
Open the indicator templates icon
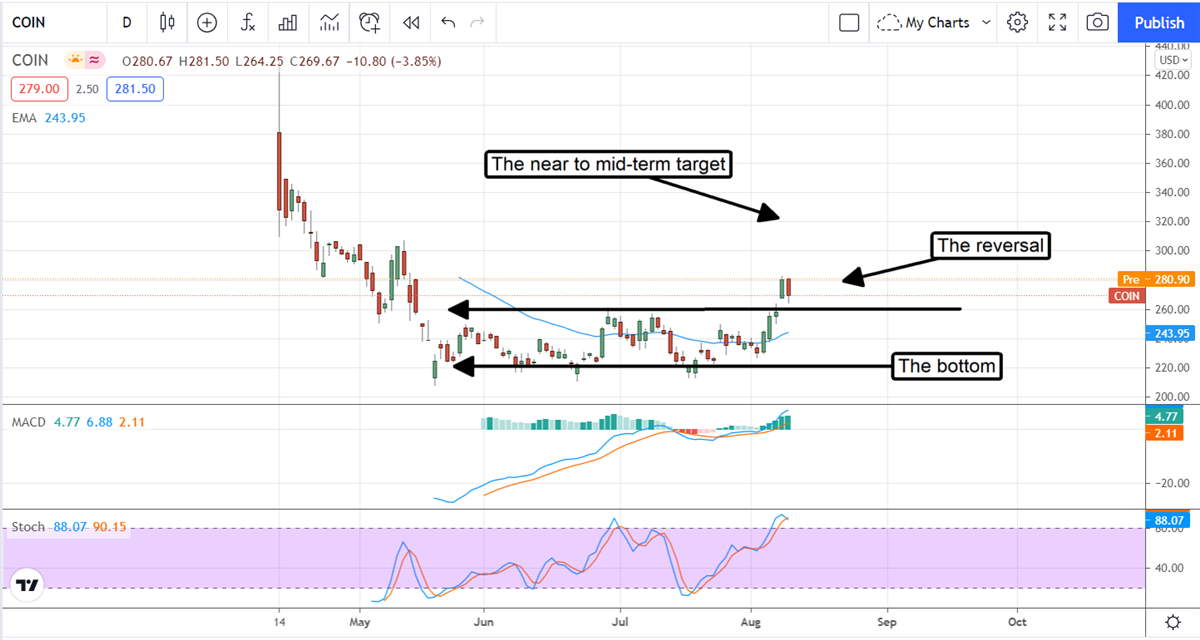[329, 22]
